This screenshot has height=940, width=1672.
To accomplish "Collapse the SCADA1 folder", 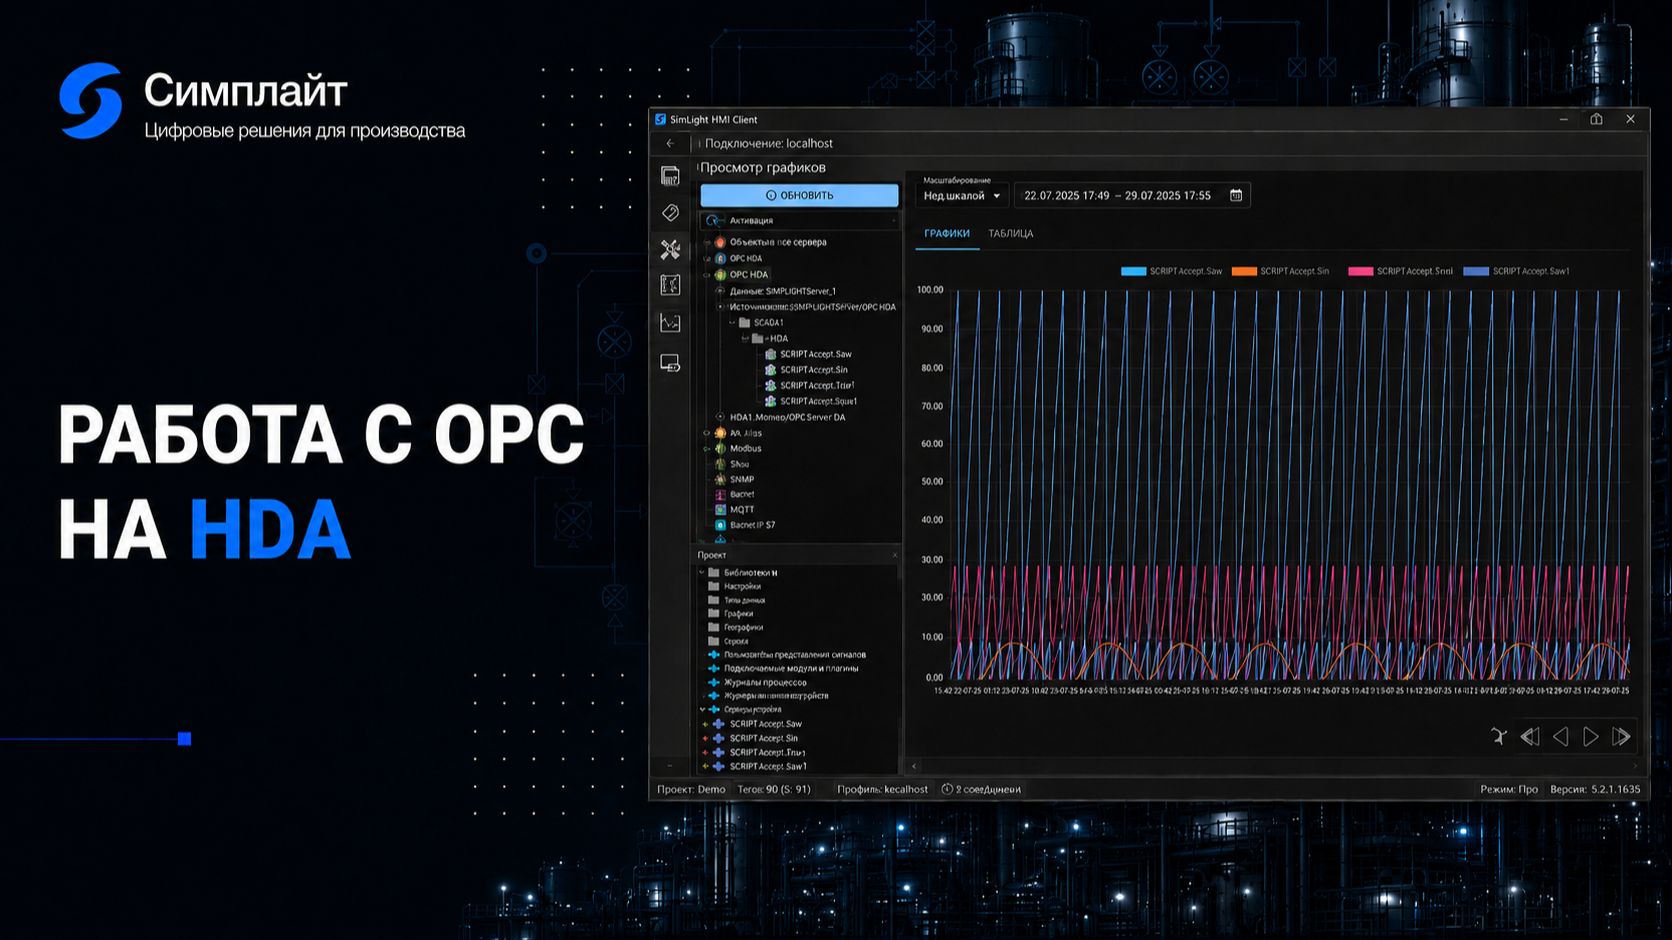I will click(x=732, y=322).
